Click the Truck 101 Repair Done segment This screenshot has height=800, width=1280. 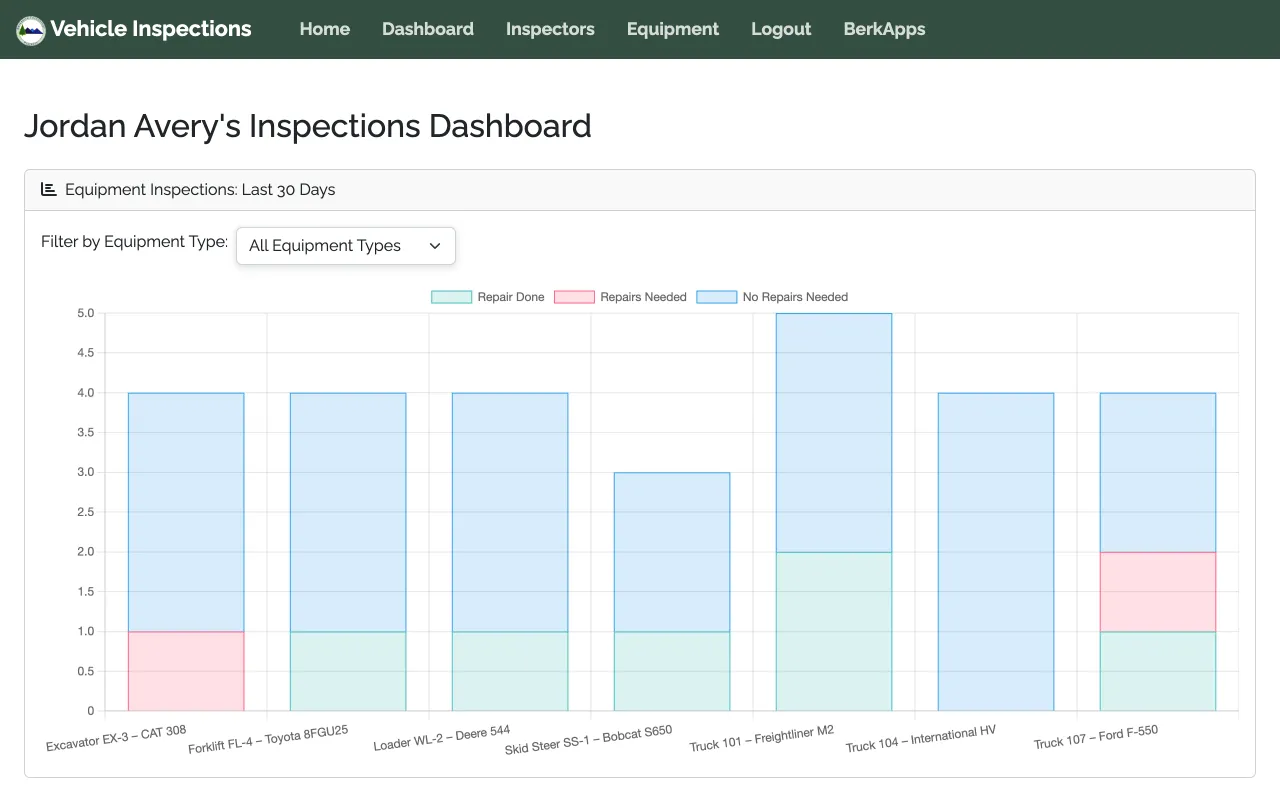coord(834,631)
